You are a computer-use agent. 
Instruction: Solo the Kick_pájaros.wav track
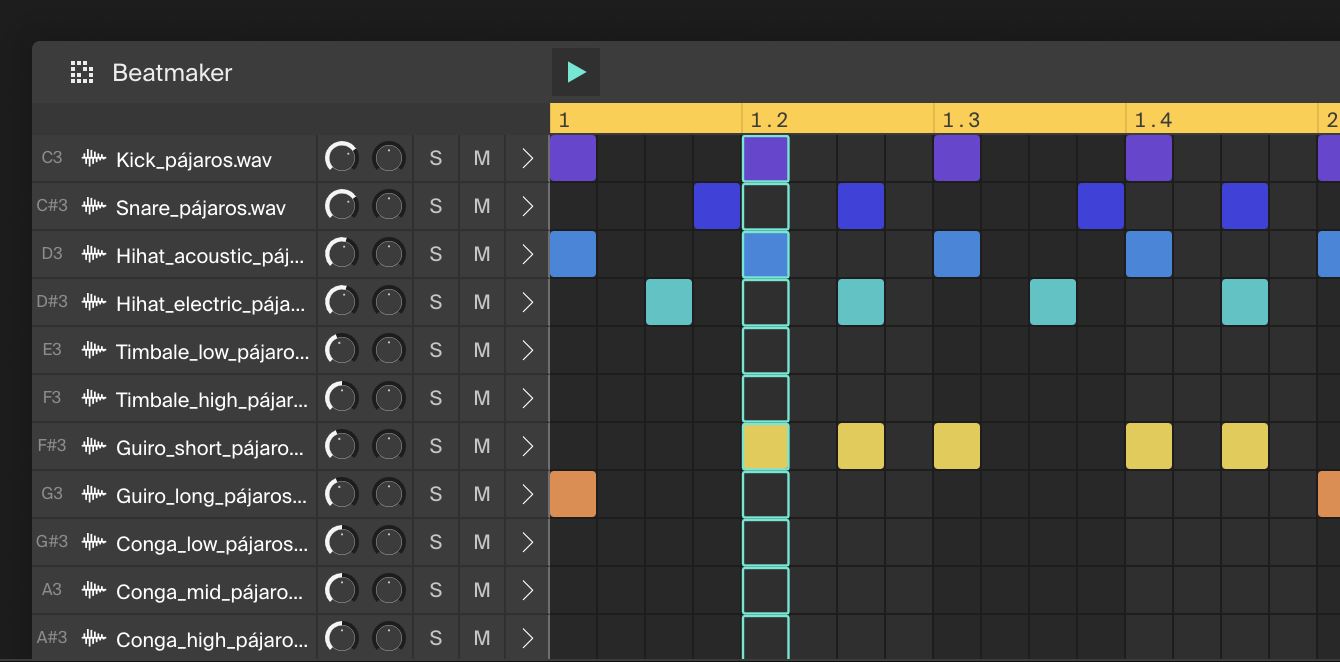click(x=437, y=158)
